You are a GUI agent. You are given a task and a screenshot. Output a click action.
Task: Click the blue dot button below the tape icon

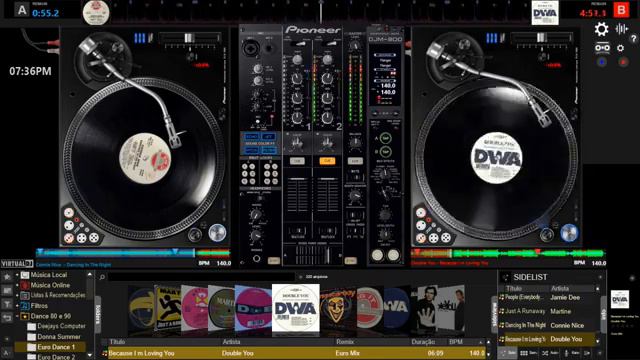[x=602, y=62]
